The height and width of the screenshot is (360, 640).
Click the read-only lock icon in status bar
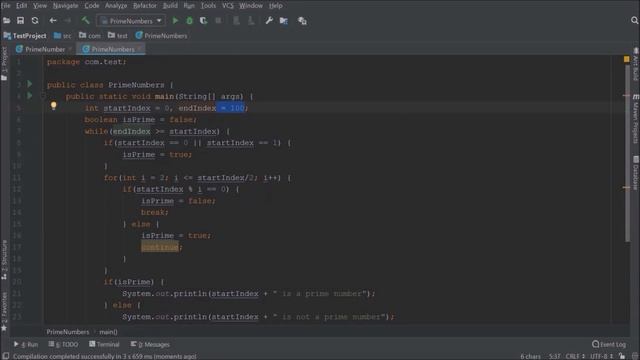click(622, 356)
